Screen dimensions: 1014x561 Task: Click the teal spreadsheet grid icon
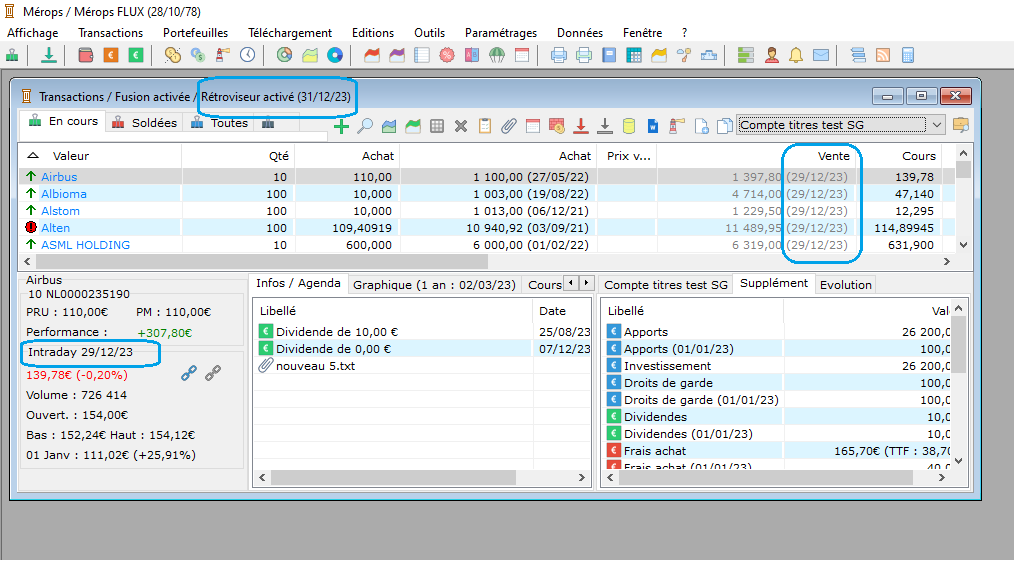coord(634,56)
